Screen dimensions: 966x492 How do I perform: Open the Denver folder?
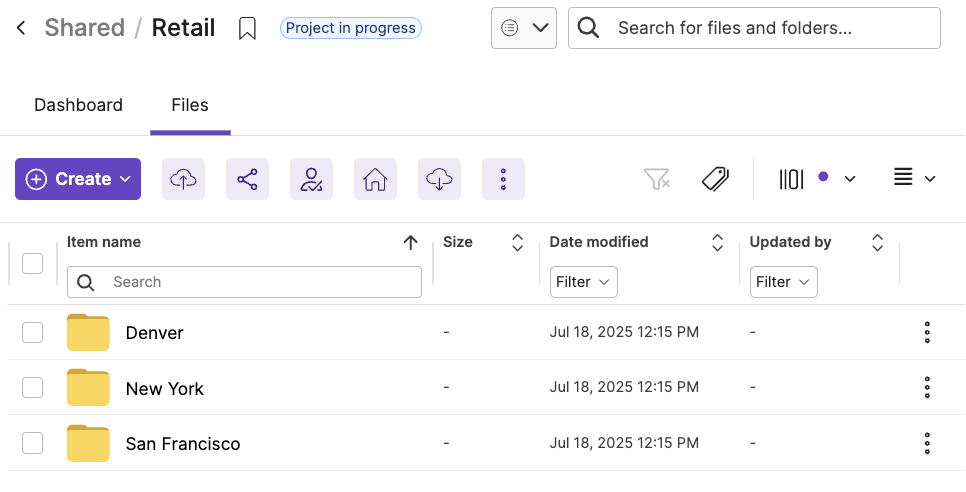(155, 333)
